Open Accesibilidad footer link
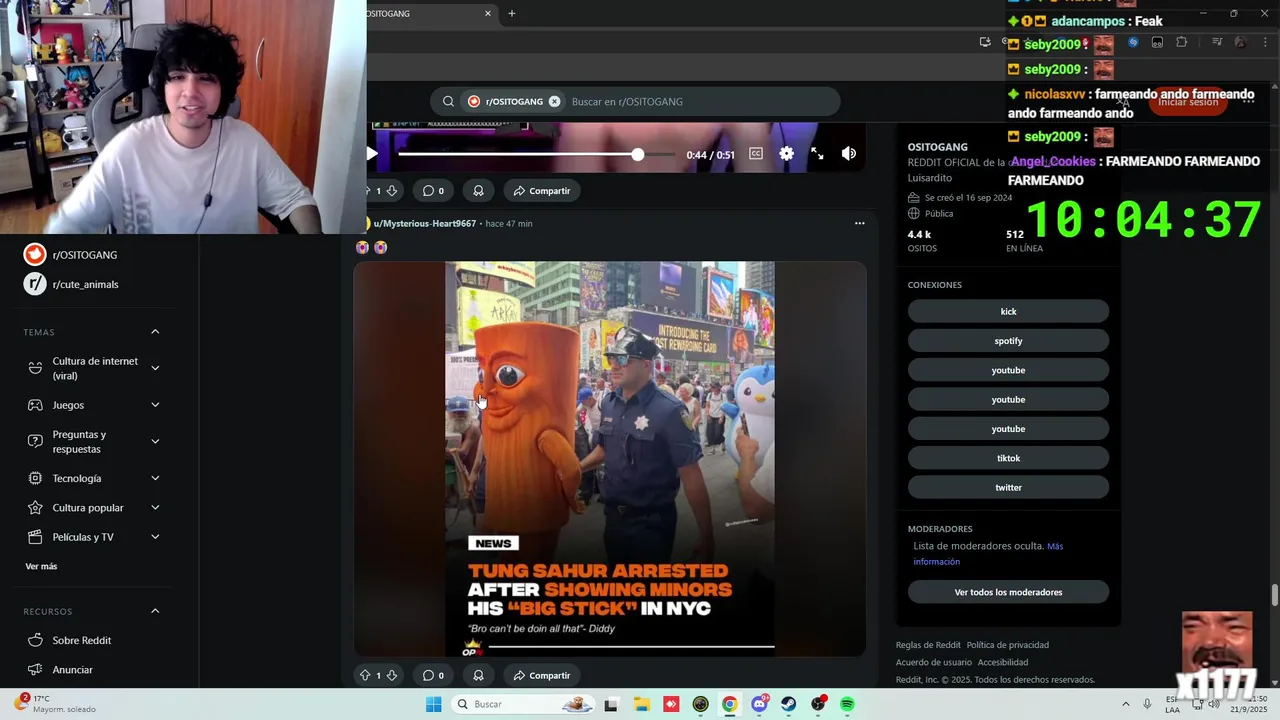 pos(1003,662)
